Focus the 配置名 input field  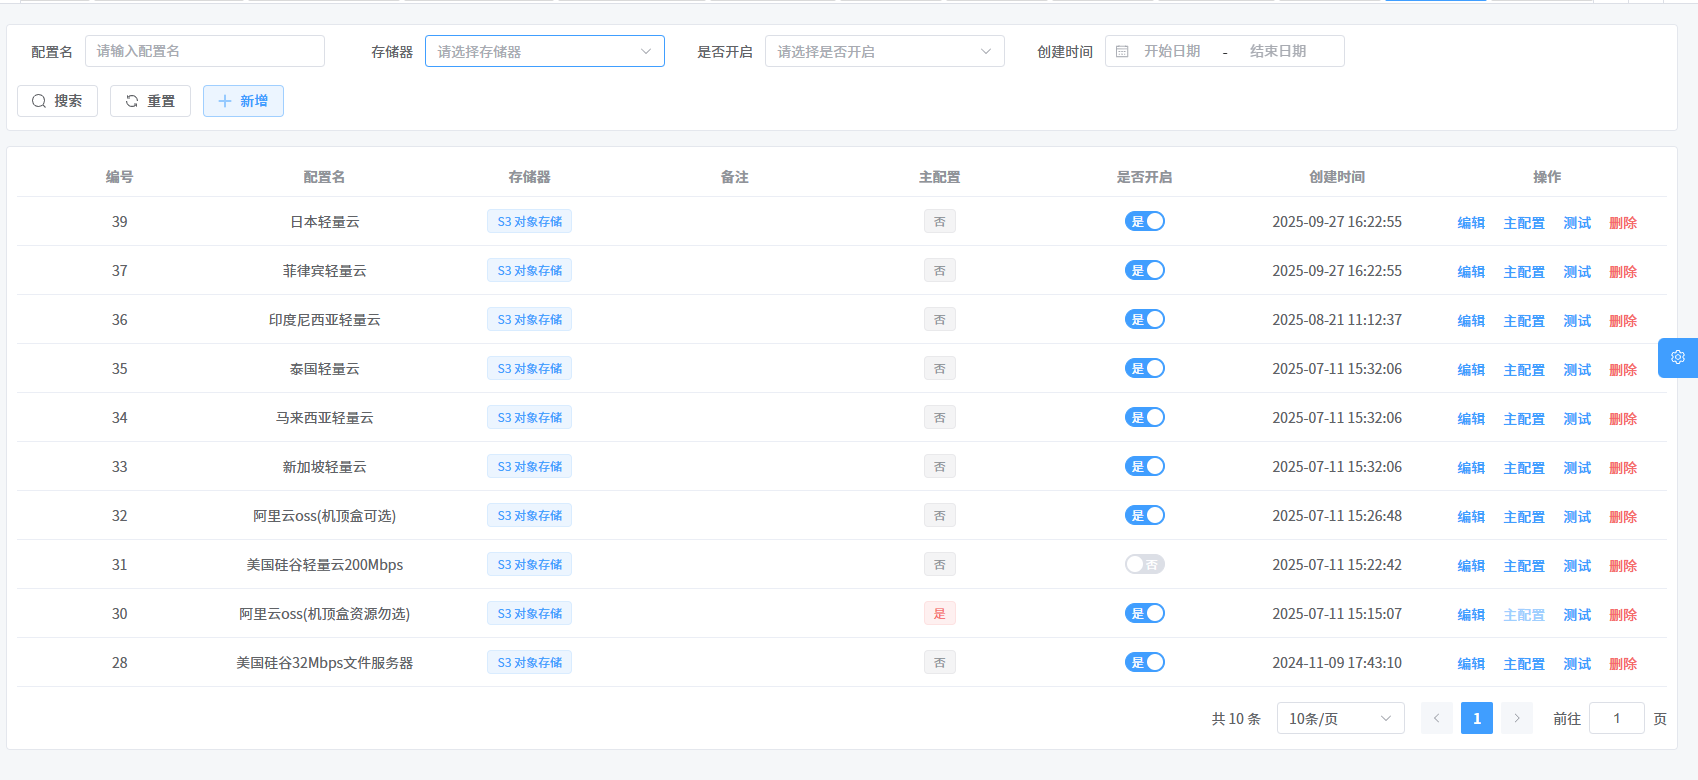coord(205,51)
